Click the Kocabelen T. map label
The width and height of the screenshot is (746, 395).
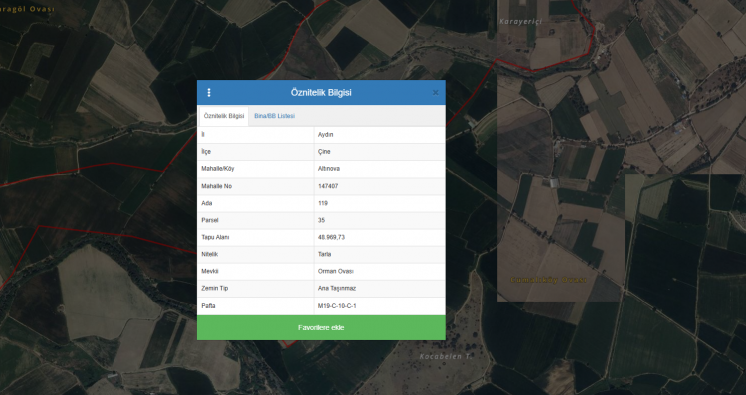(441, 356)
